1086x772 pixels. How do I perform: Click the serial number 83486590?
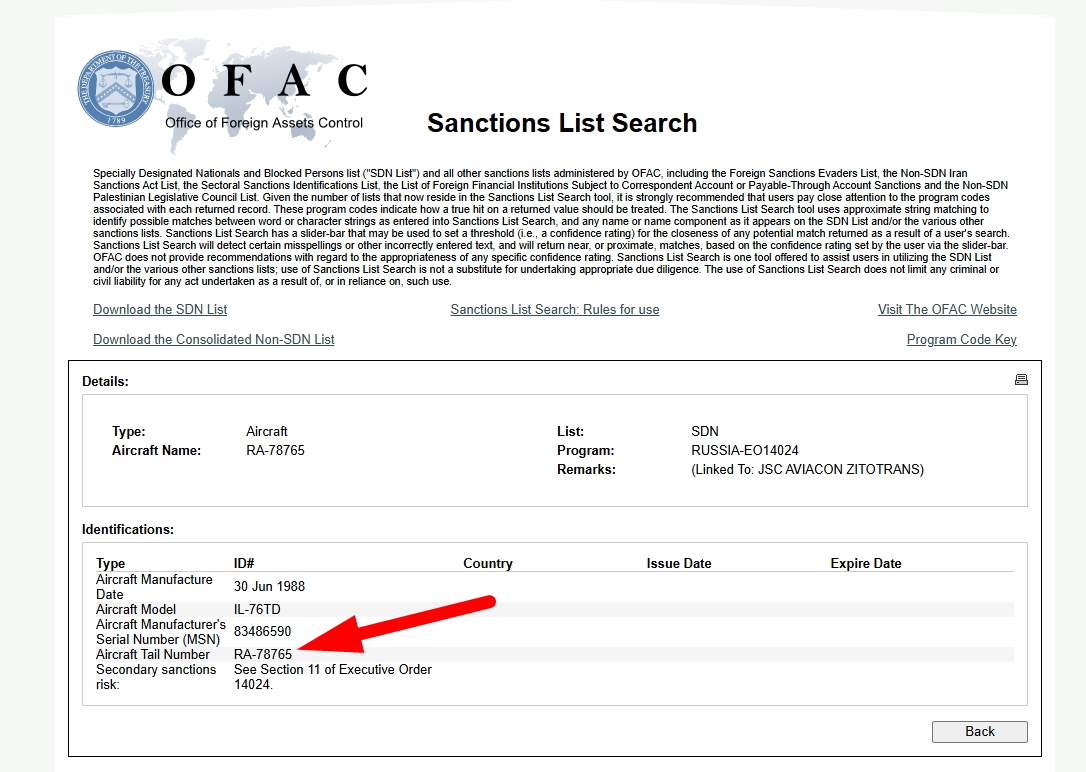coord(263,632)
